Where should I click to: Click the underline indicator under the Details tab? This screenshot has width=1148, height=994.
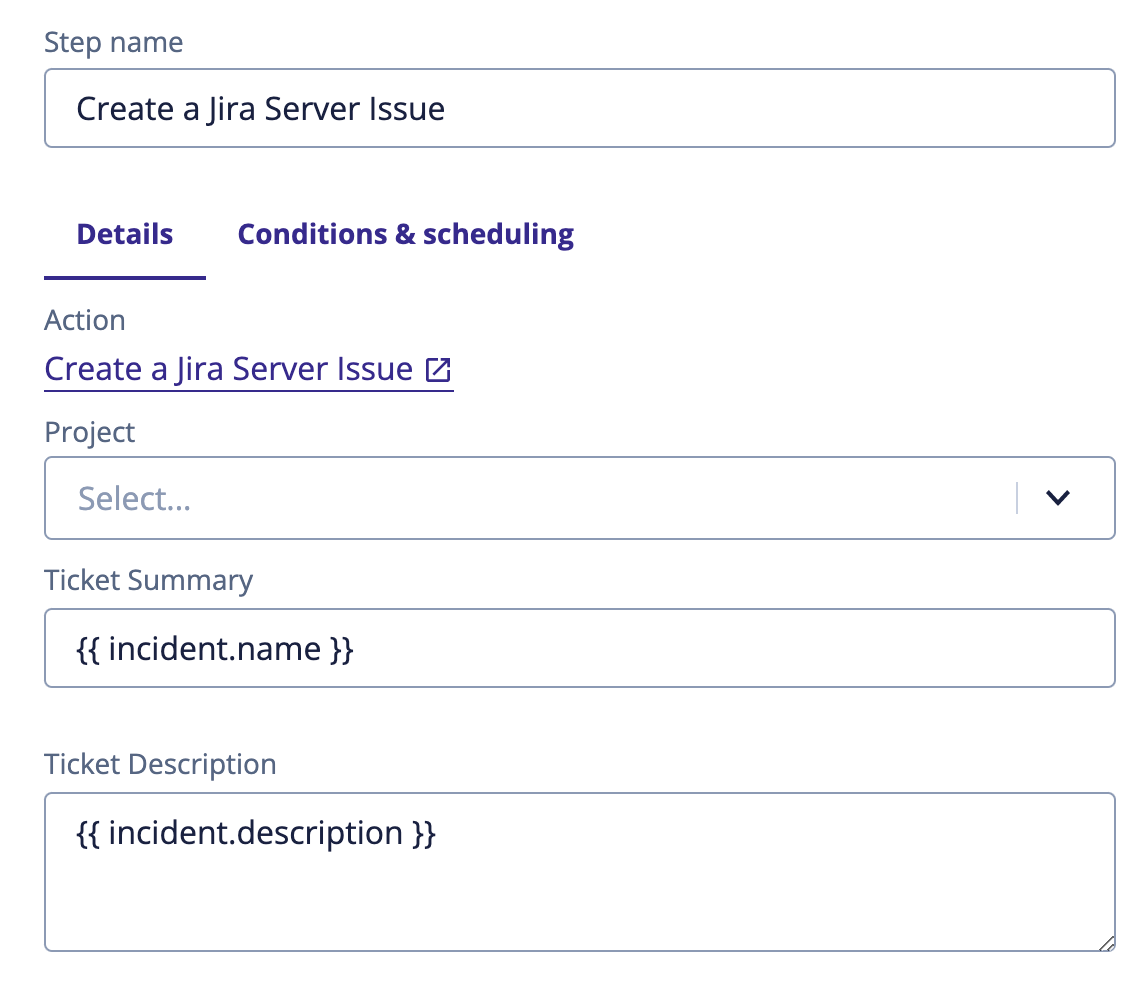tap(124, 277)
